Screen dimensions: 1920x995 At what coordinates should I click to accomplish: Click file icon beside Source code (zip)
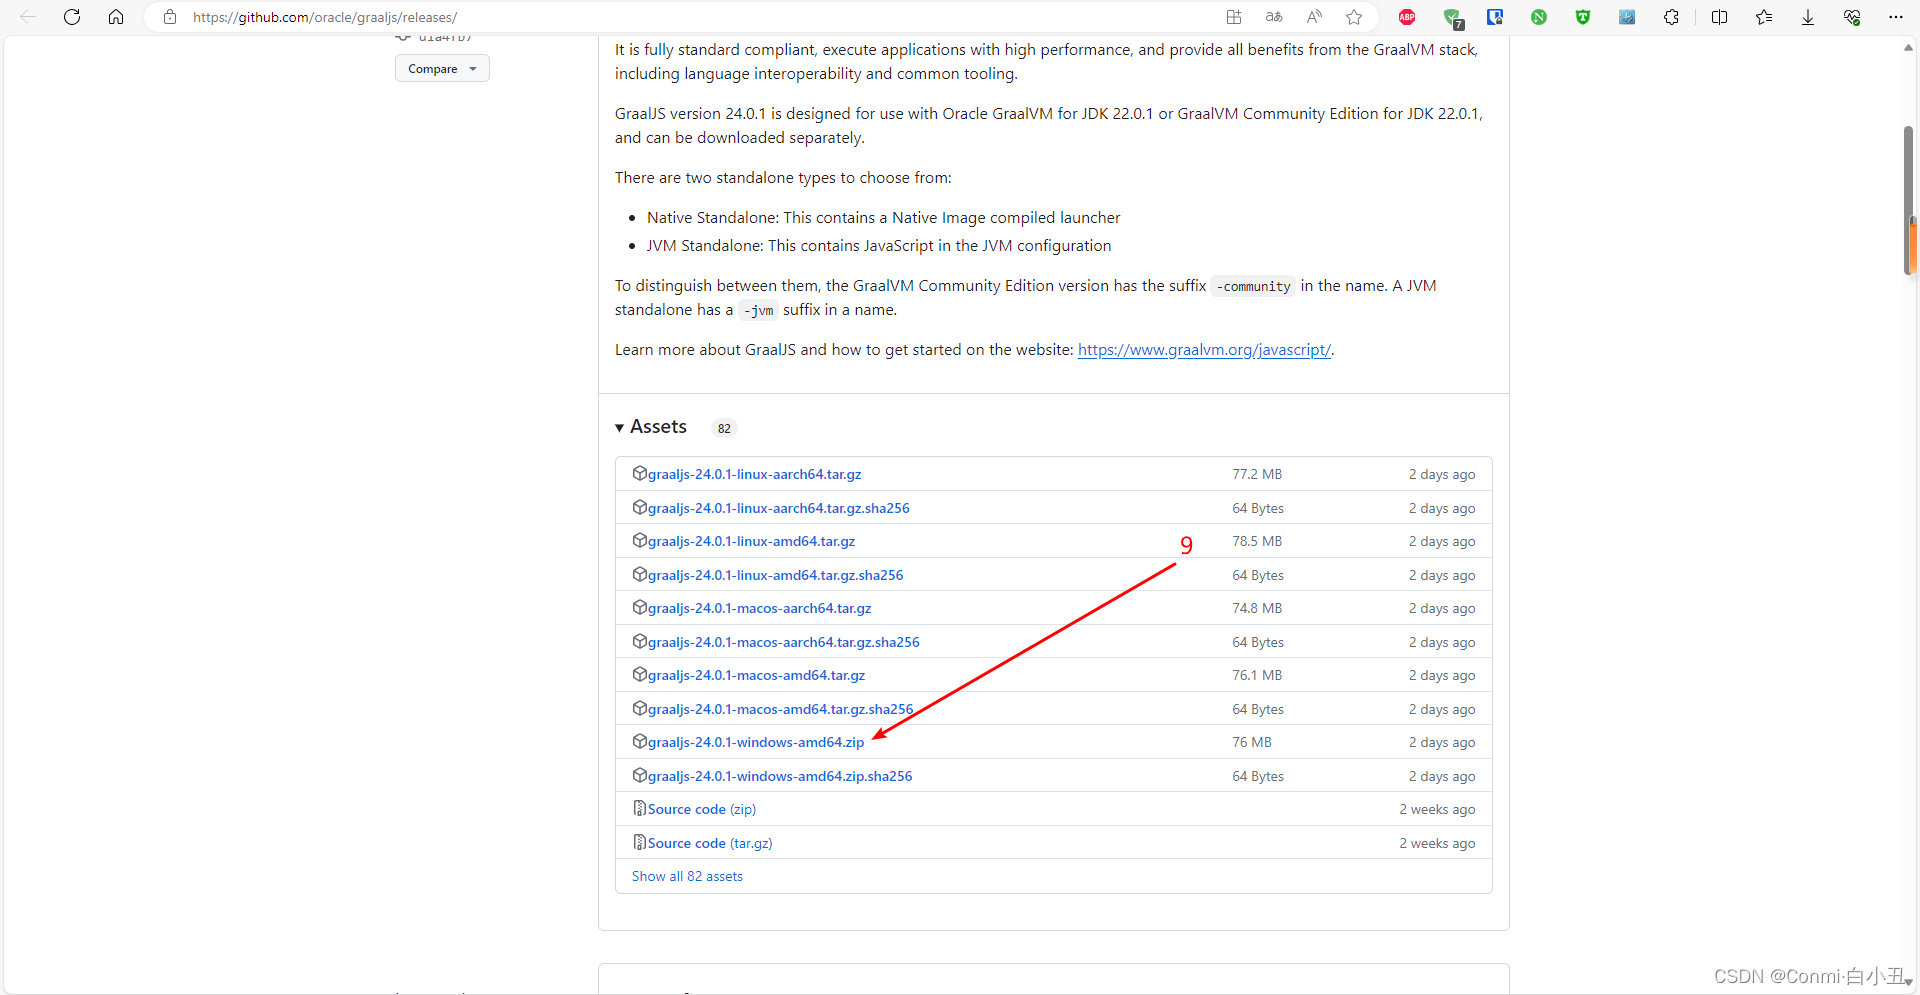click(x=639, y=808)
